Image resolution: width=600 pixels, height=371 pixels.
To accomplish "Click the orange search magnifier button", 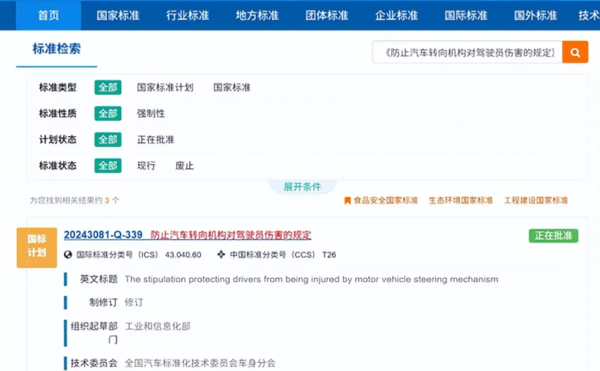I will click(575, 52).
